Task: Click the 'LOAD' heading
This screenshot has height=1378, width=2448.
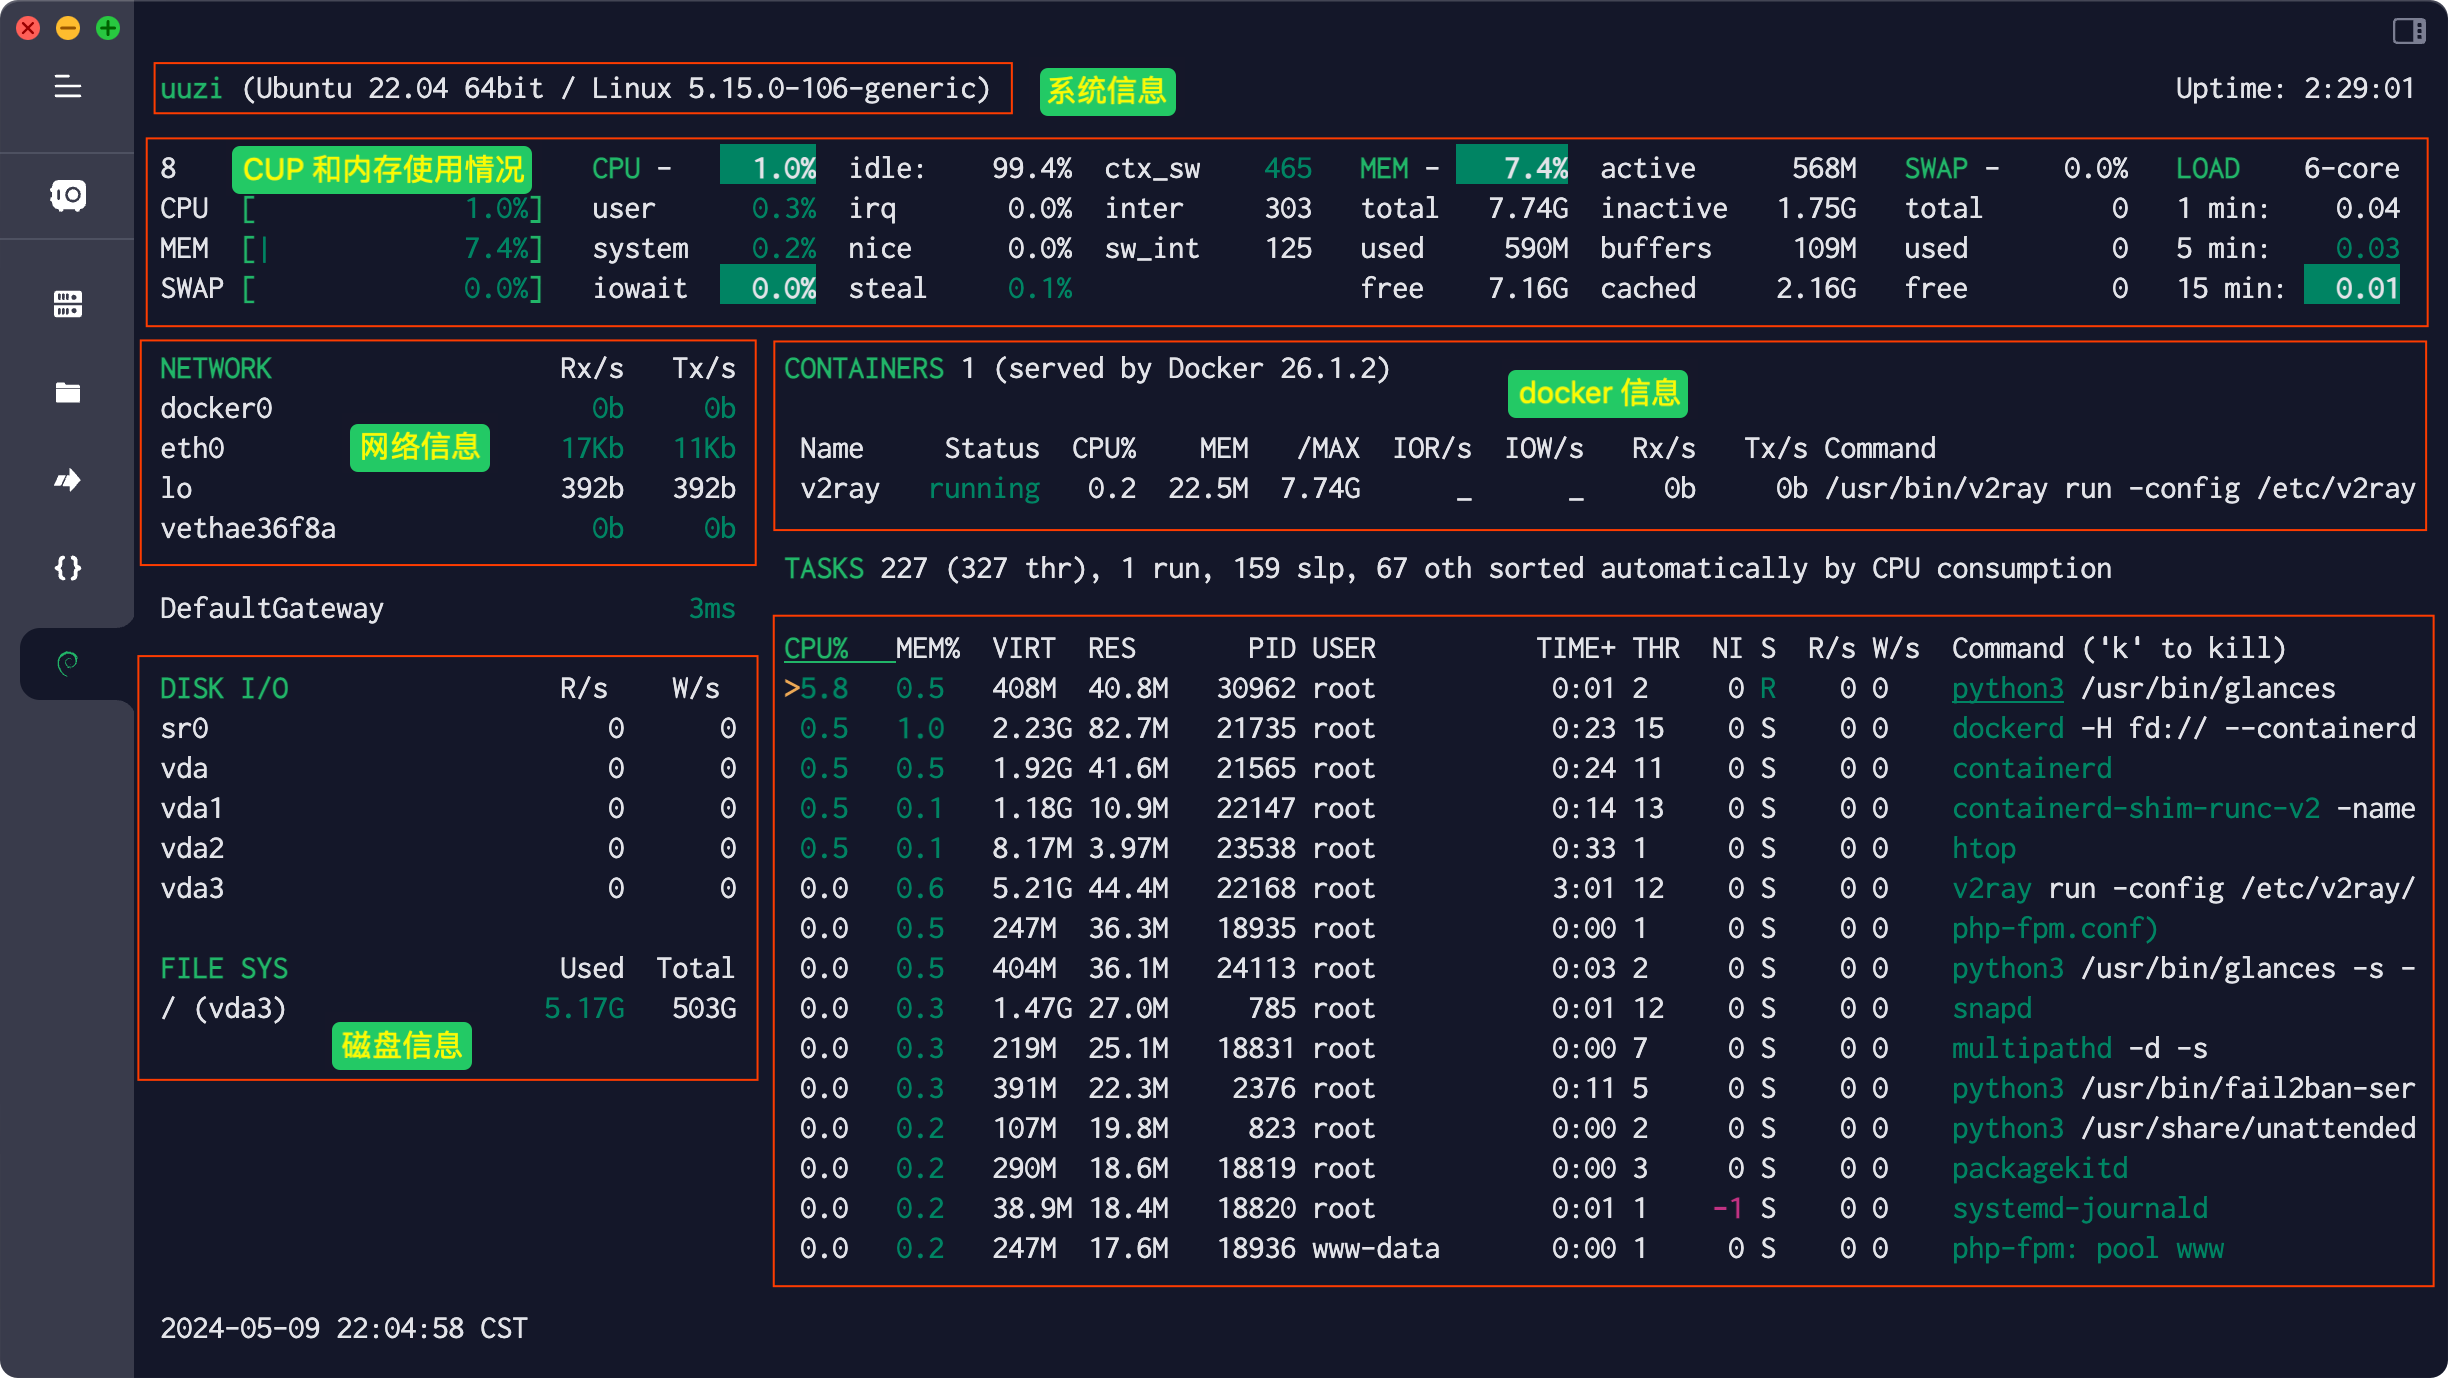Action: click(2208, 168)
